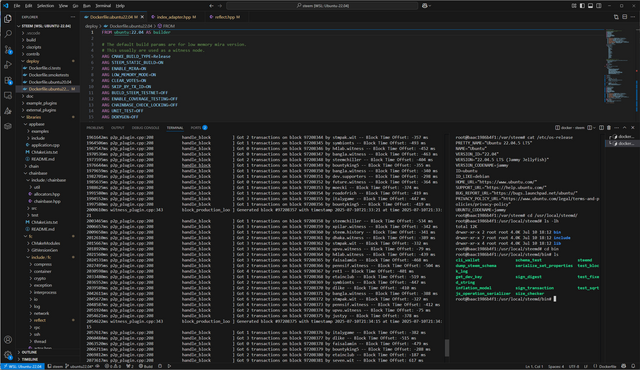This screenshot has width=640, height=370.
Task: Open the Debug Console panel tab
Action: tap(145, 128)
